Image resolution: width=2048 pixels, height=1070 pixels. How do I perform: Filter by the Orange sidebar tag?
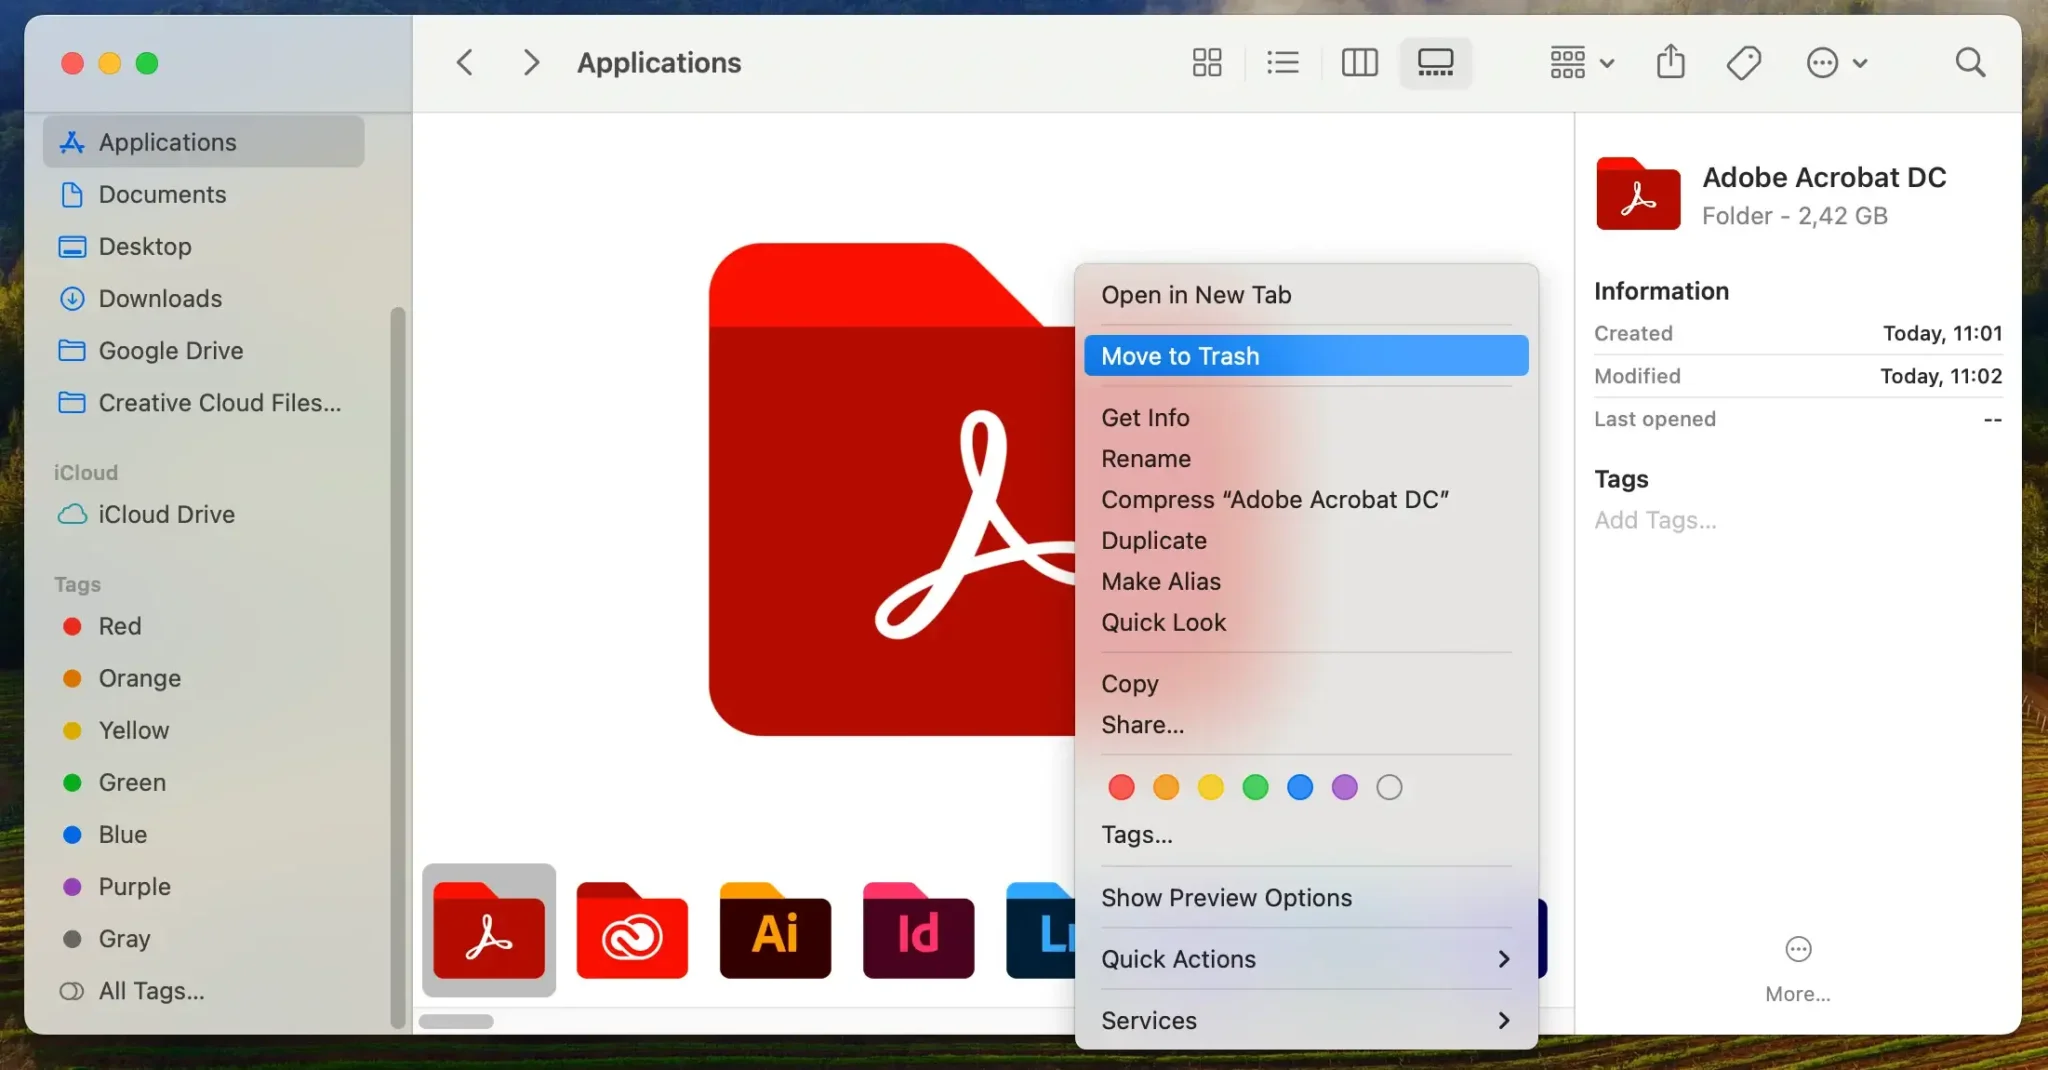[x=204, y=678]
